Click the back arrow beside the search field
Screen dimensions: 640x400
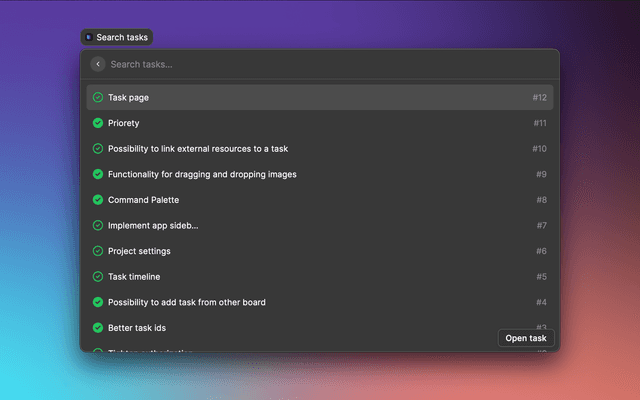(x=98, y=64)
